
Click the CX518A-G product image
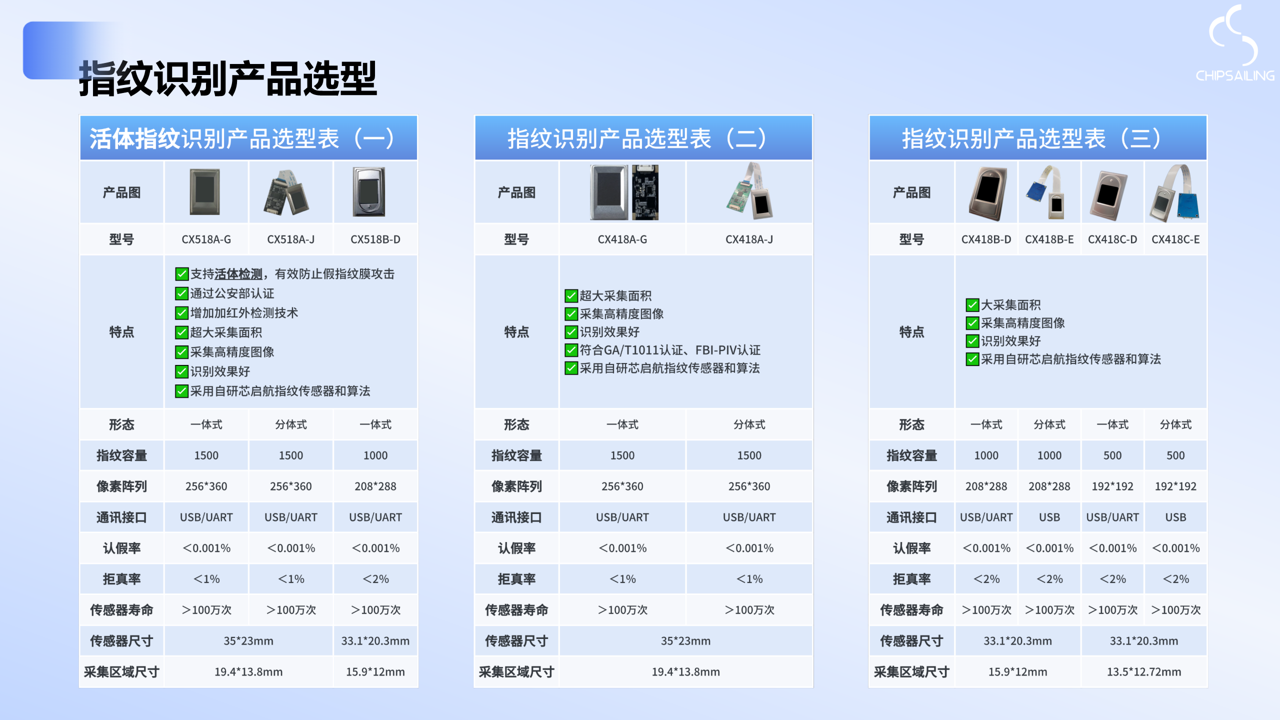pyautogui.click(x=206, y=192)
